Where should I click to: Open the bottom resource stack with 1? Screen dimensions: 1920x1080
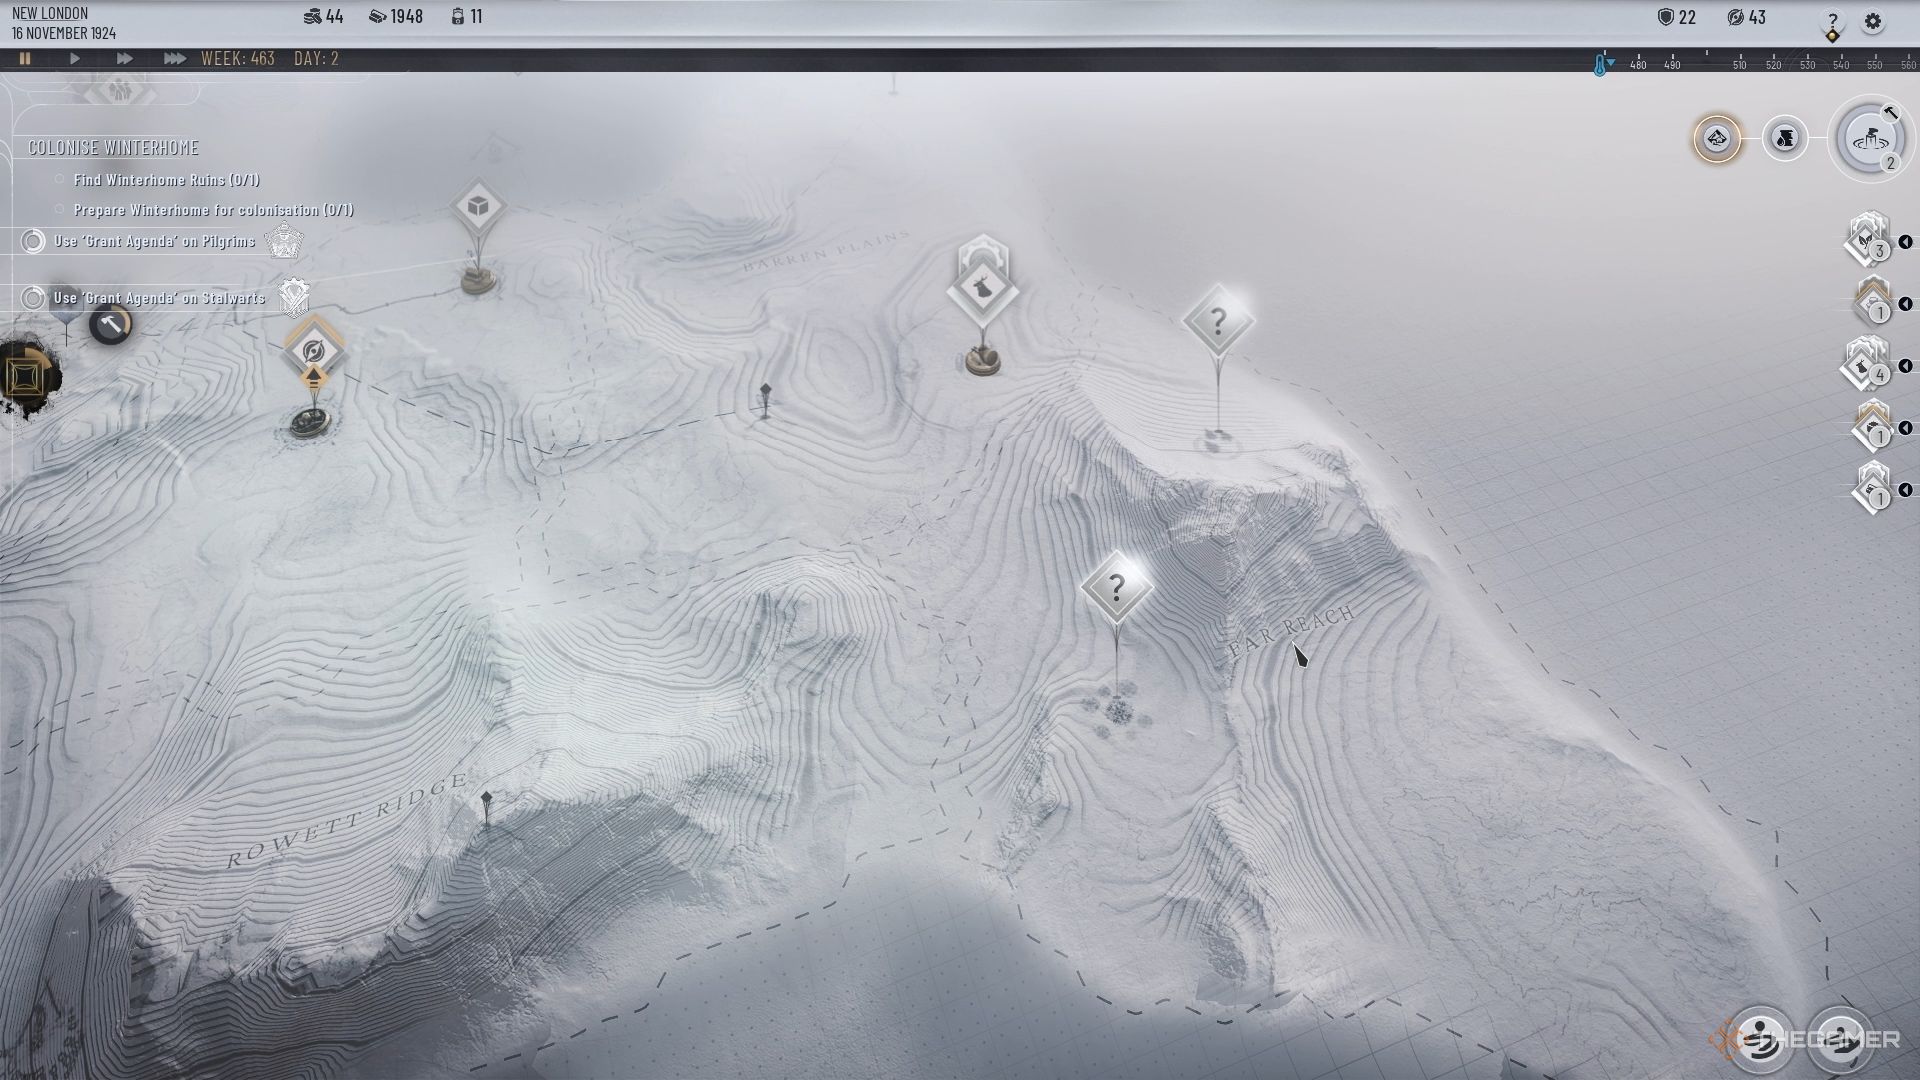click(x=1871, y=489)
